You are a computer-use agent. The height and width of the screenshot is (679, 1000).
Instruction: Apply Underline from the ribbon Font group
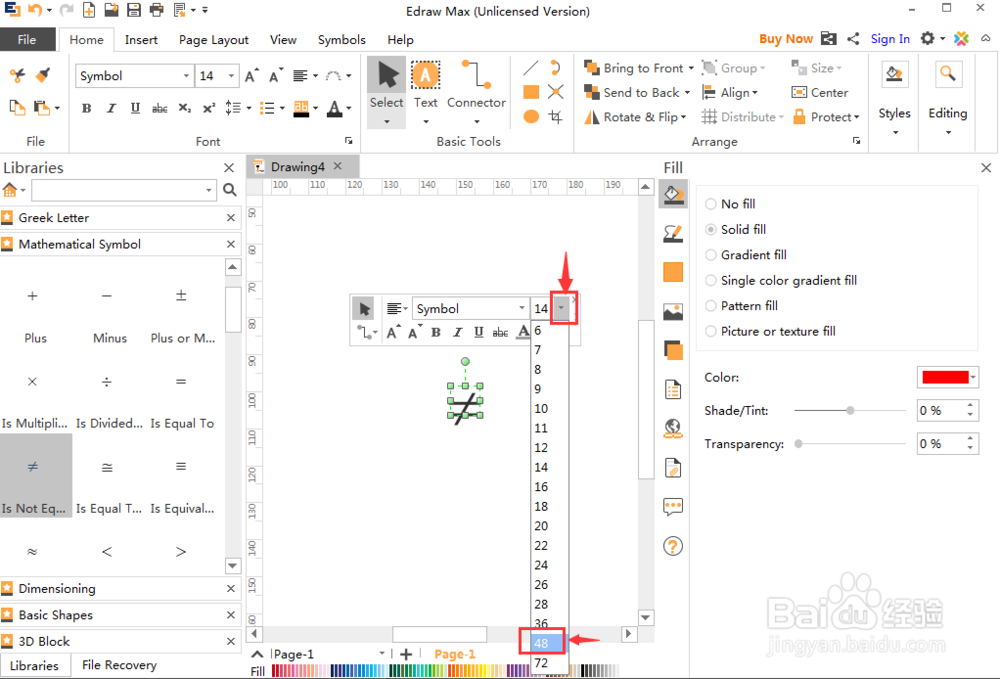(x=135, y=108)
